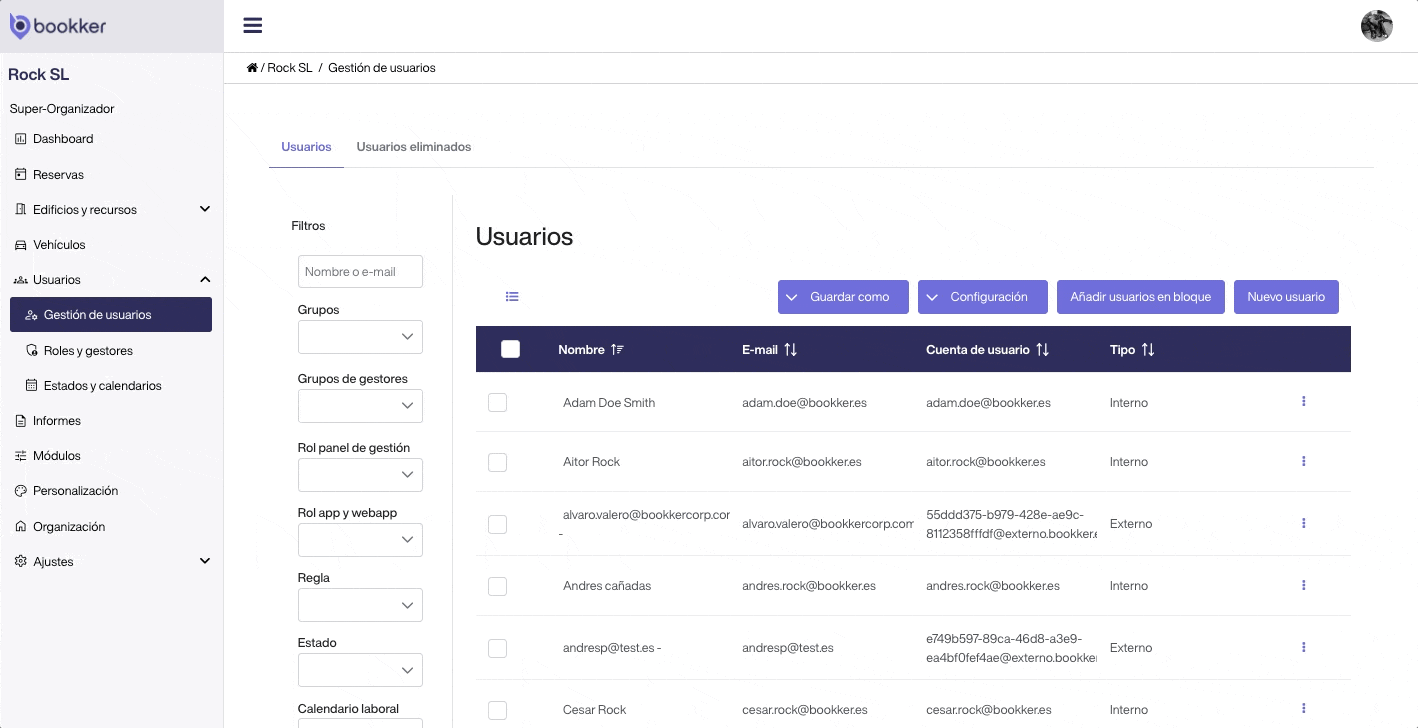Click Añadir usuarios en bloque
This screenshot has height=728, width=1418.
point(1140,296)
